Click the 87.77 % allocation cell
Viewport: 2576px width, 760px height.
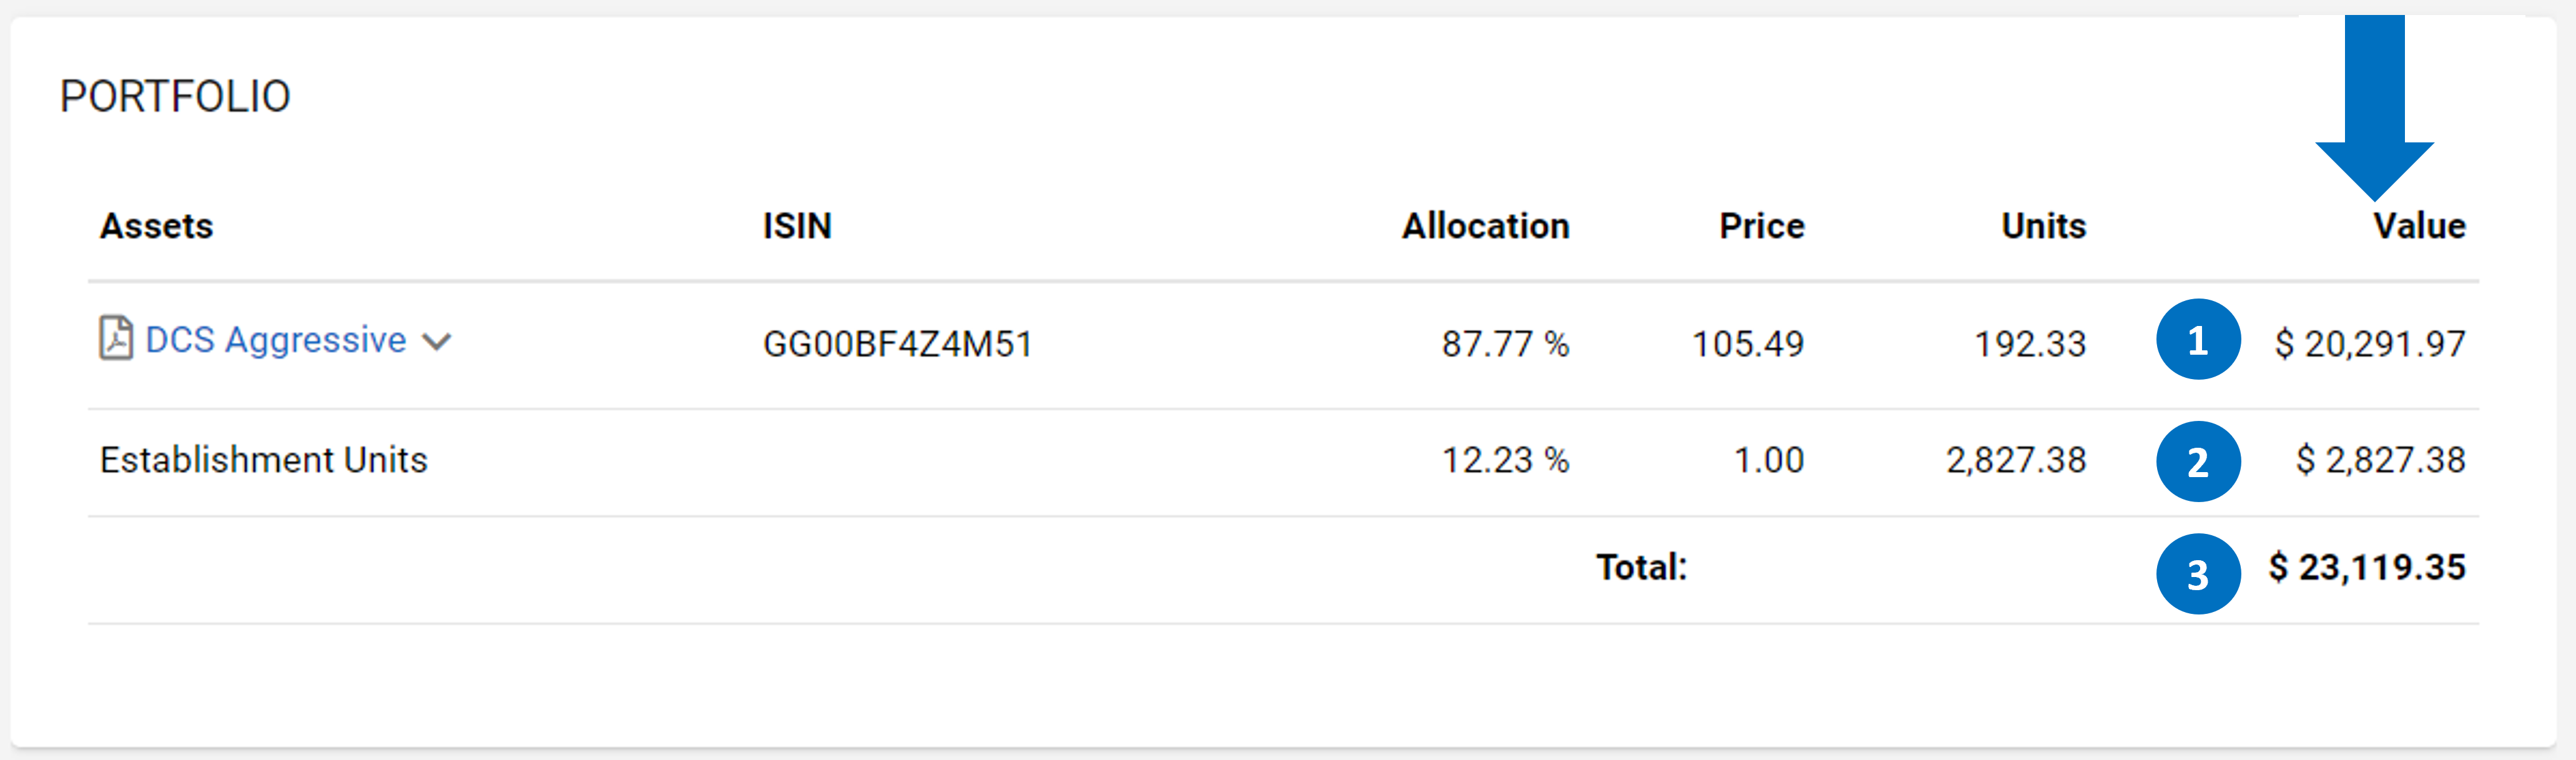(1505, 344)
